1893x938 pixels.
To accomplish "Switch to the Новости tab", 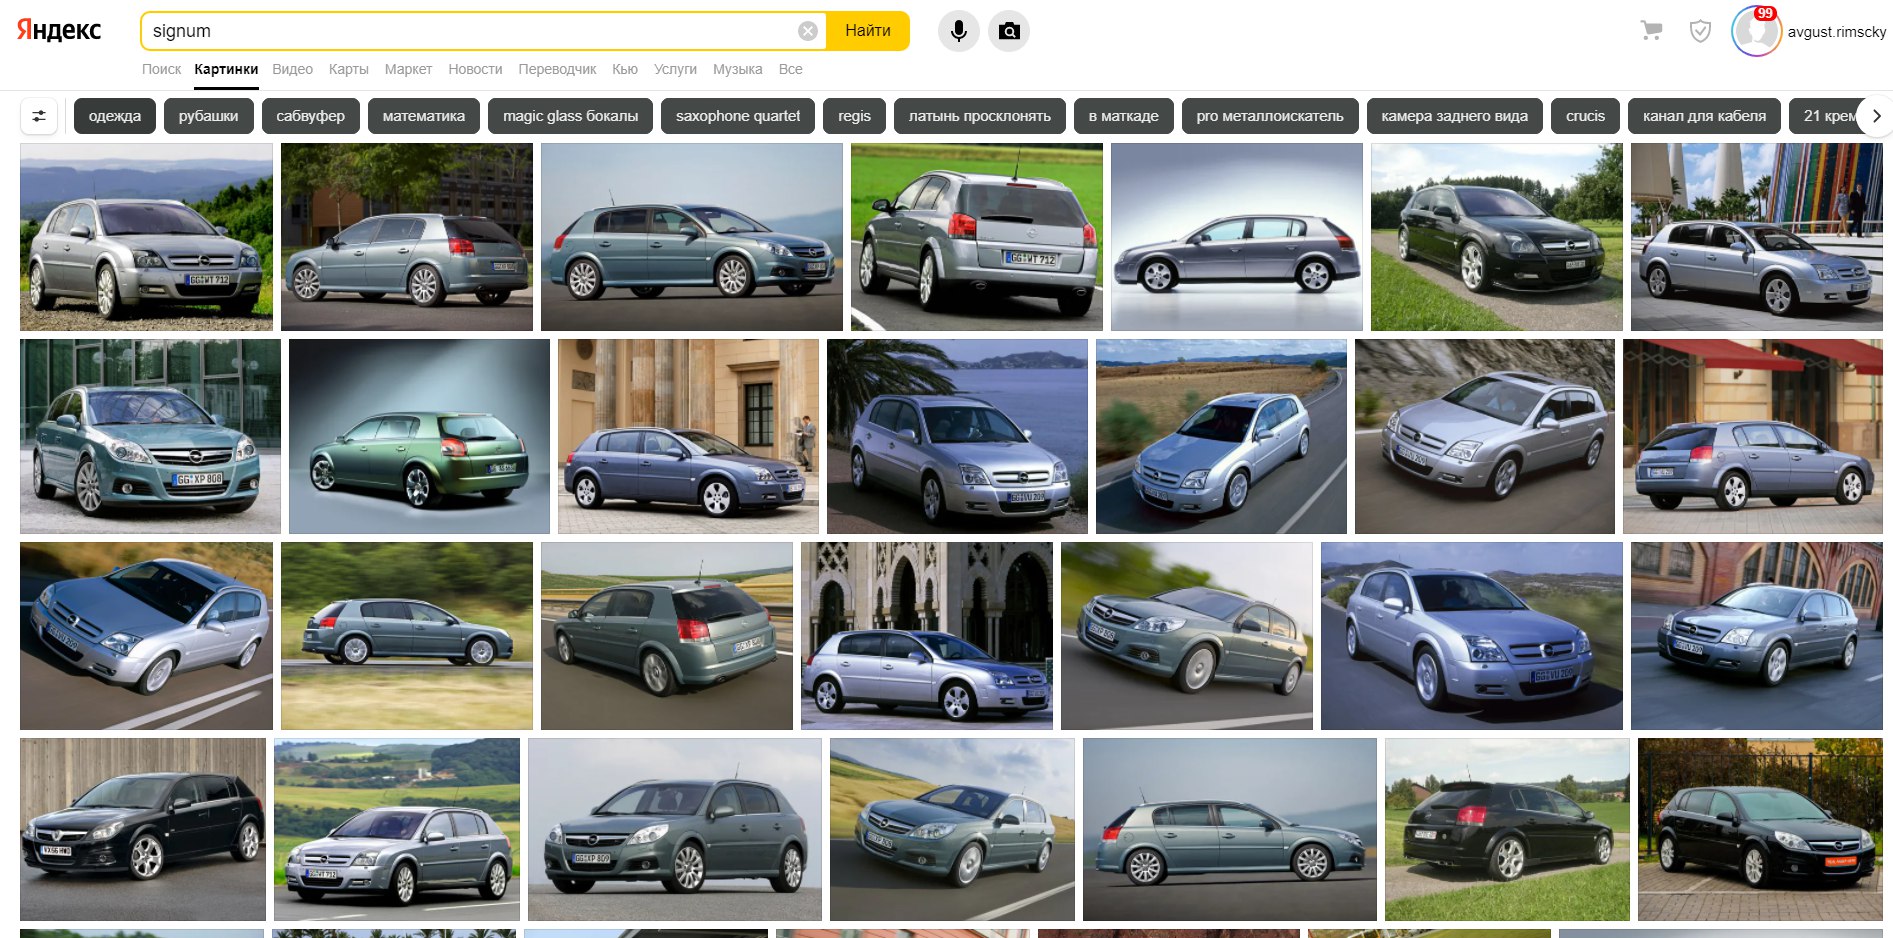I will 475,69.
